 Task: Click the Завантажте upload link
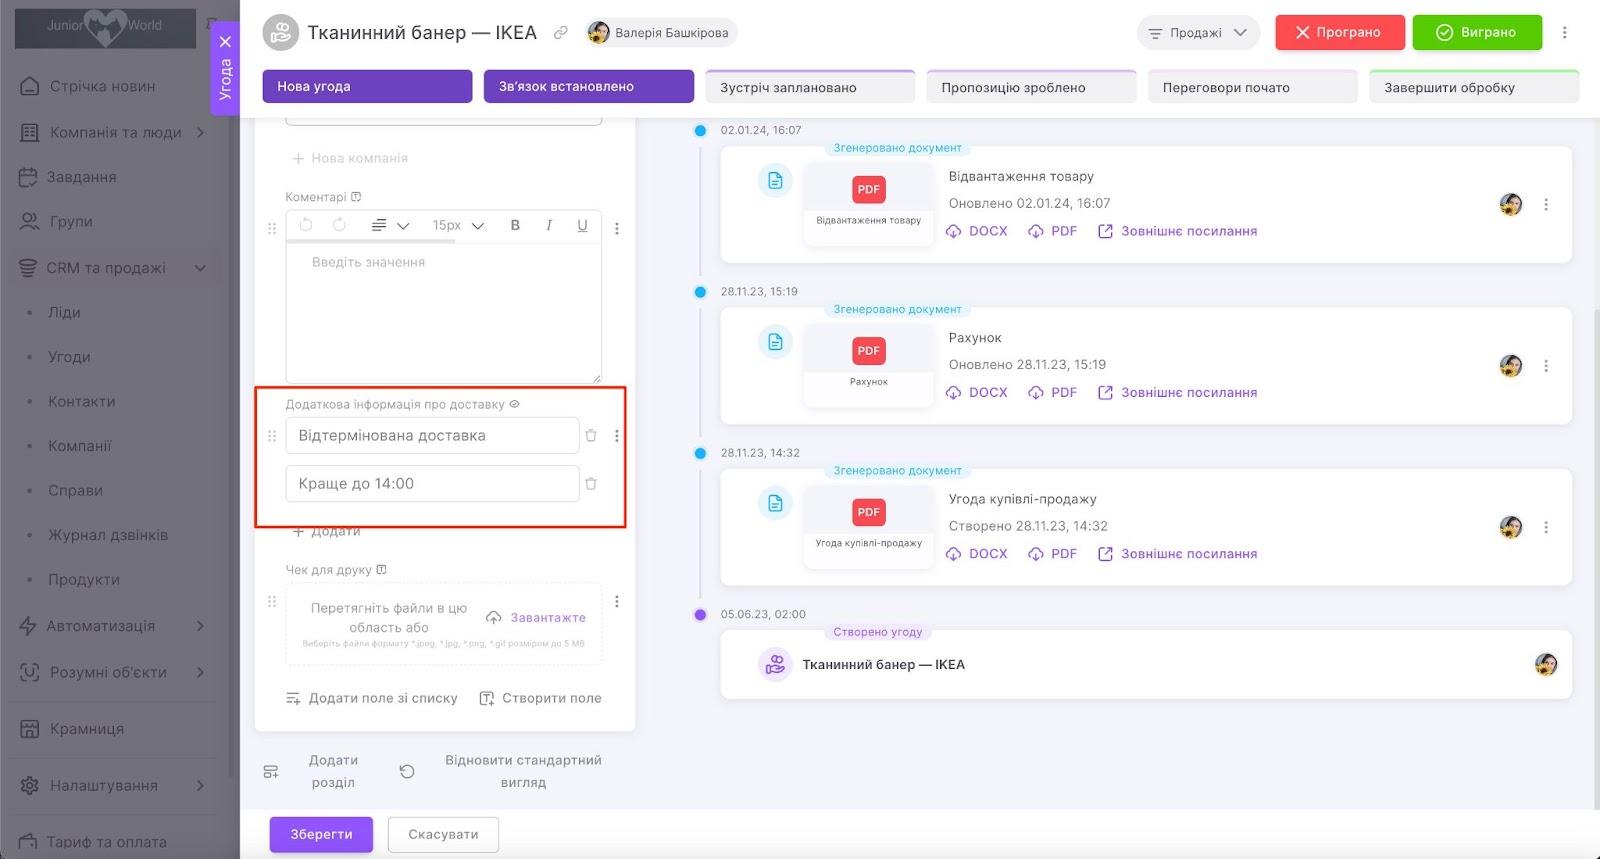[537, 618]
